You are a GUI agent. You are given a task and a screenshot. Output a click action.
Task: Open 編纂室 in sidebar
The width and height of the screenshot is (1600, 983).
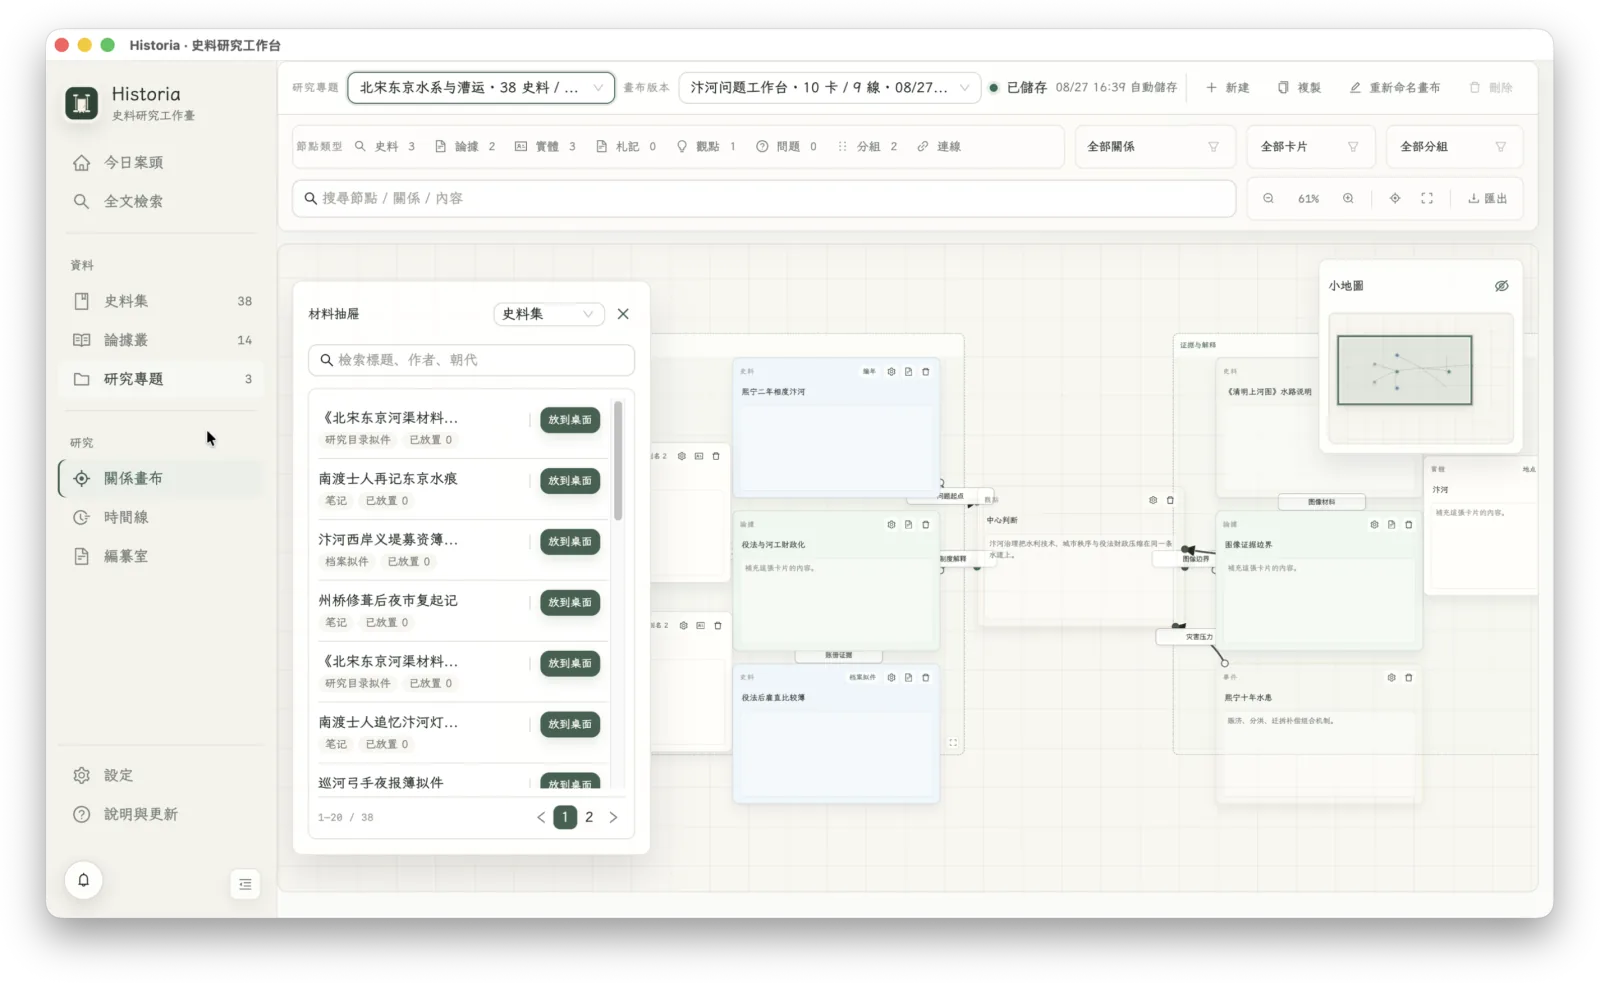(160, 556)
